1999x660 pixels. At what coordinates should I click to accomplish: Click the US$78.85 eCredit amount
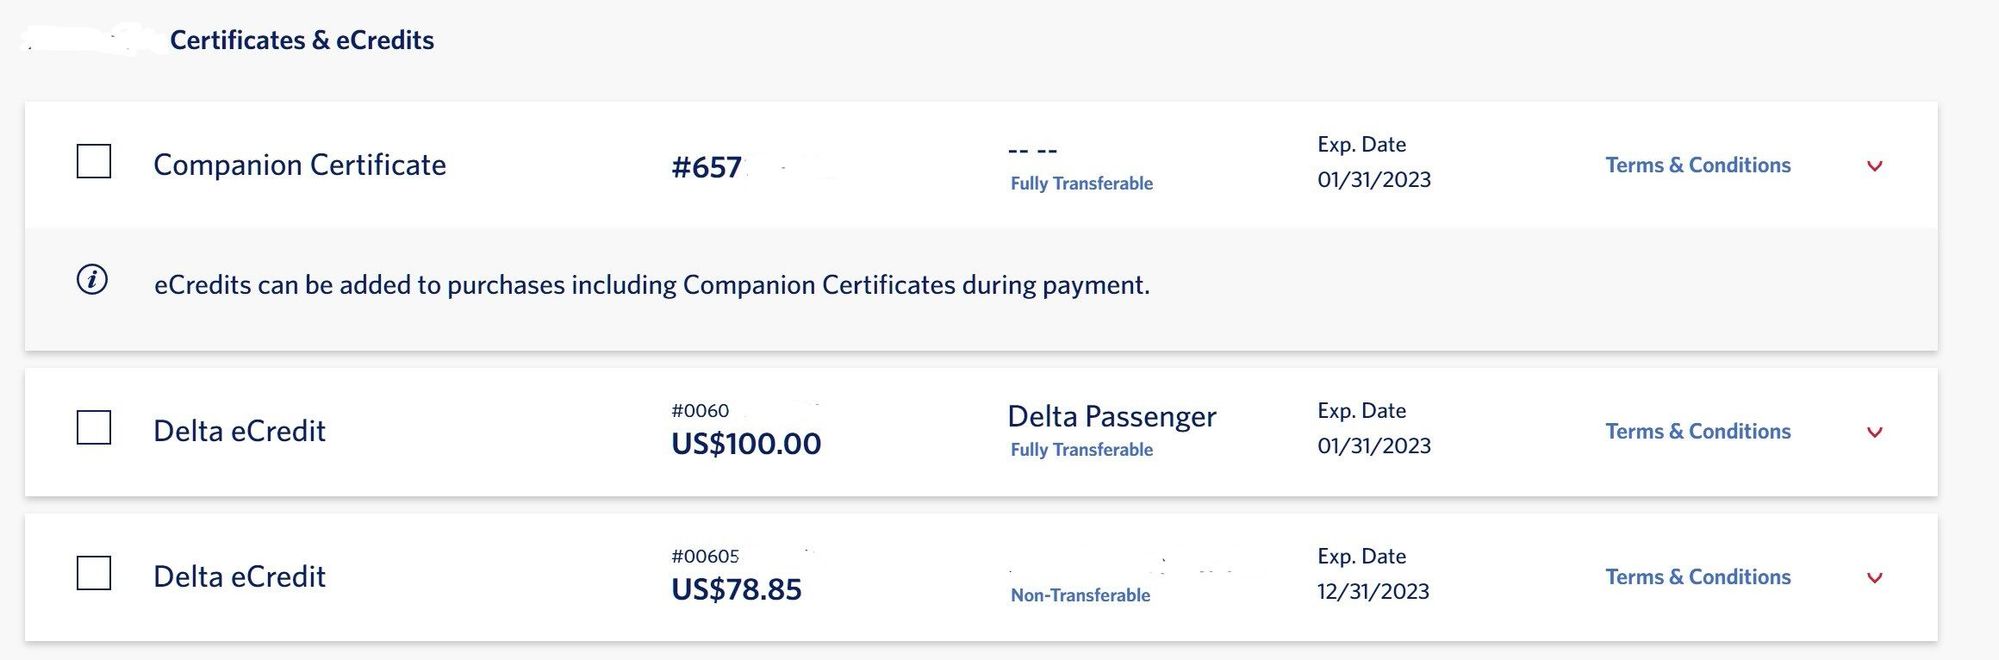736,589
